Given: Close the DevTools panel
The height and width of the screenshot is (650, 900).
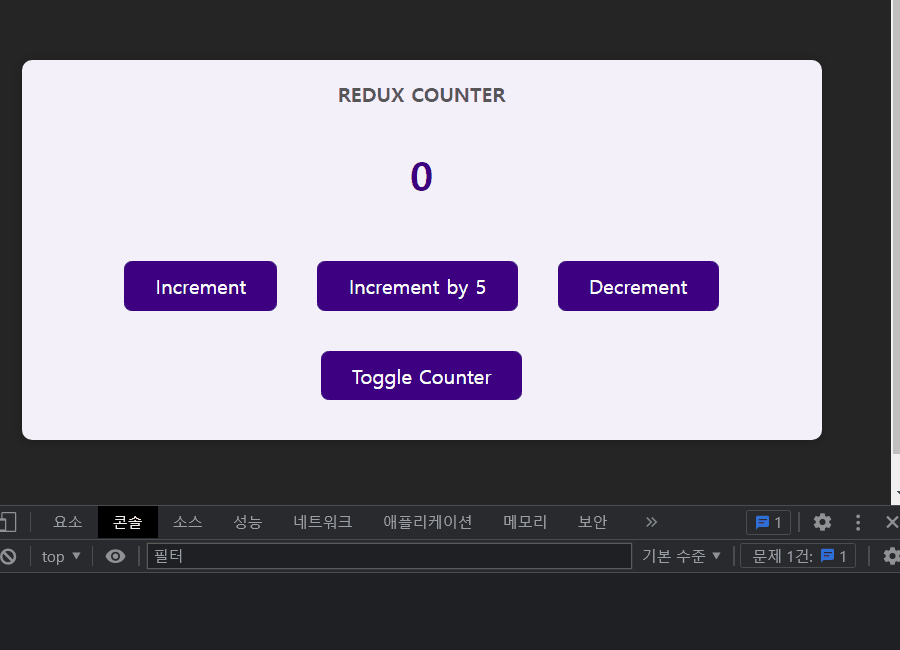Looking at the screenshot, I should (891, 522).
